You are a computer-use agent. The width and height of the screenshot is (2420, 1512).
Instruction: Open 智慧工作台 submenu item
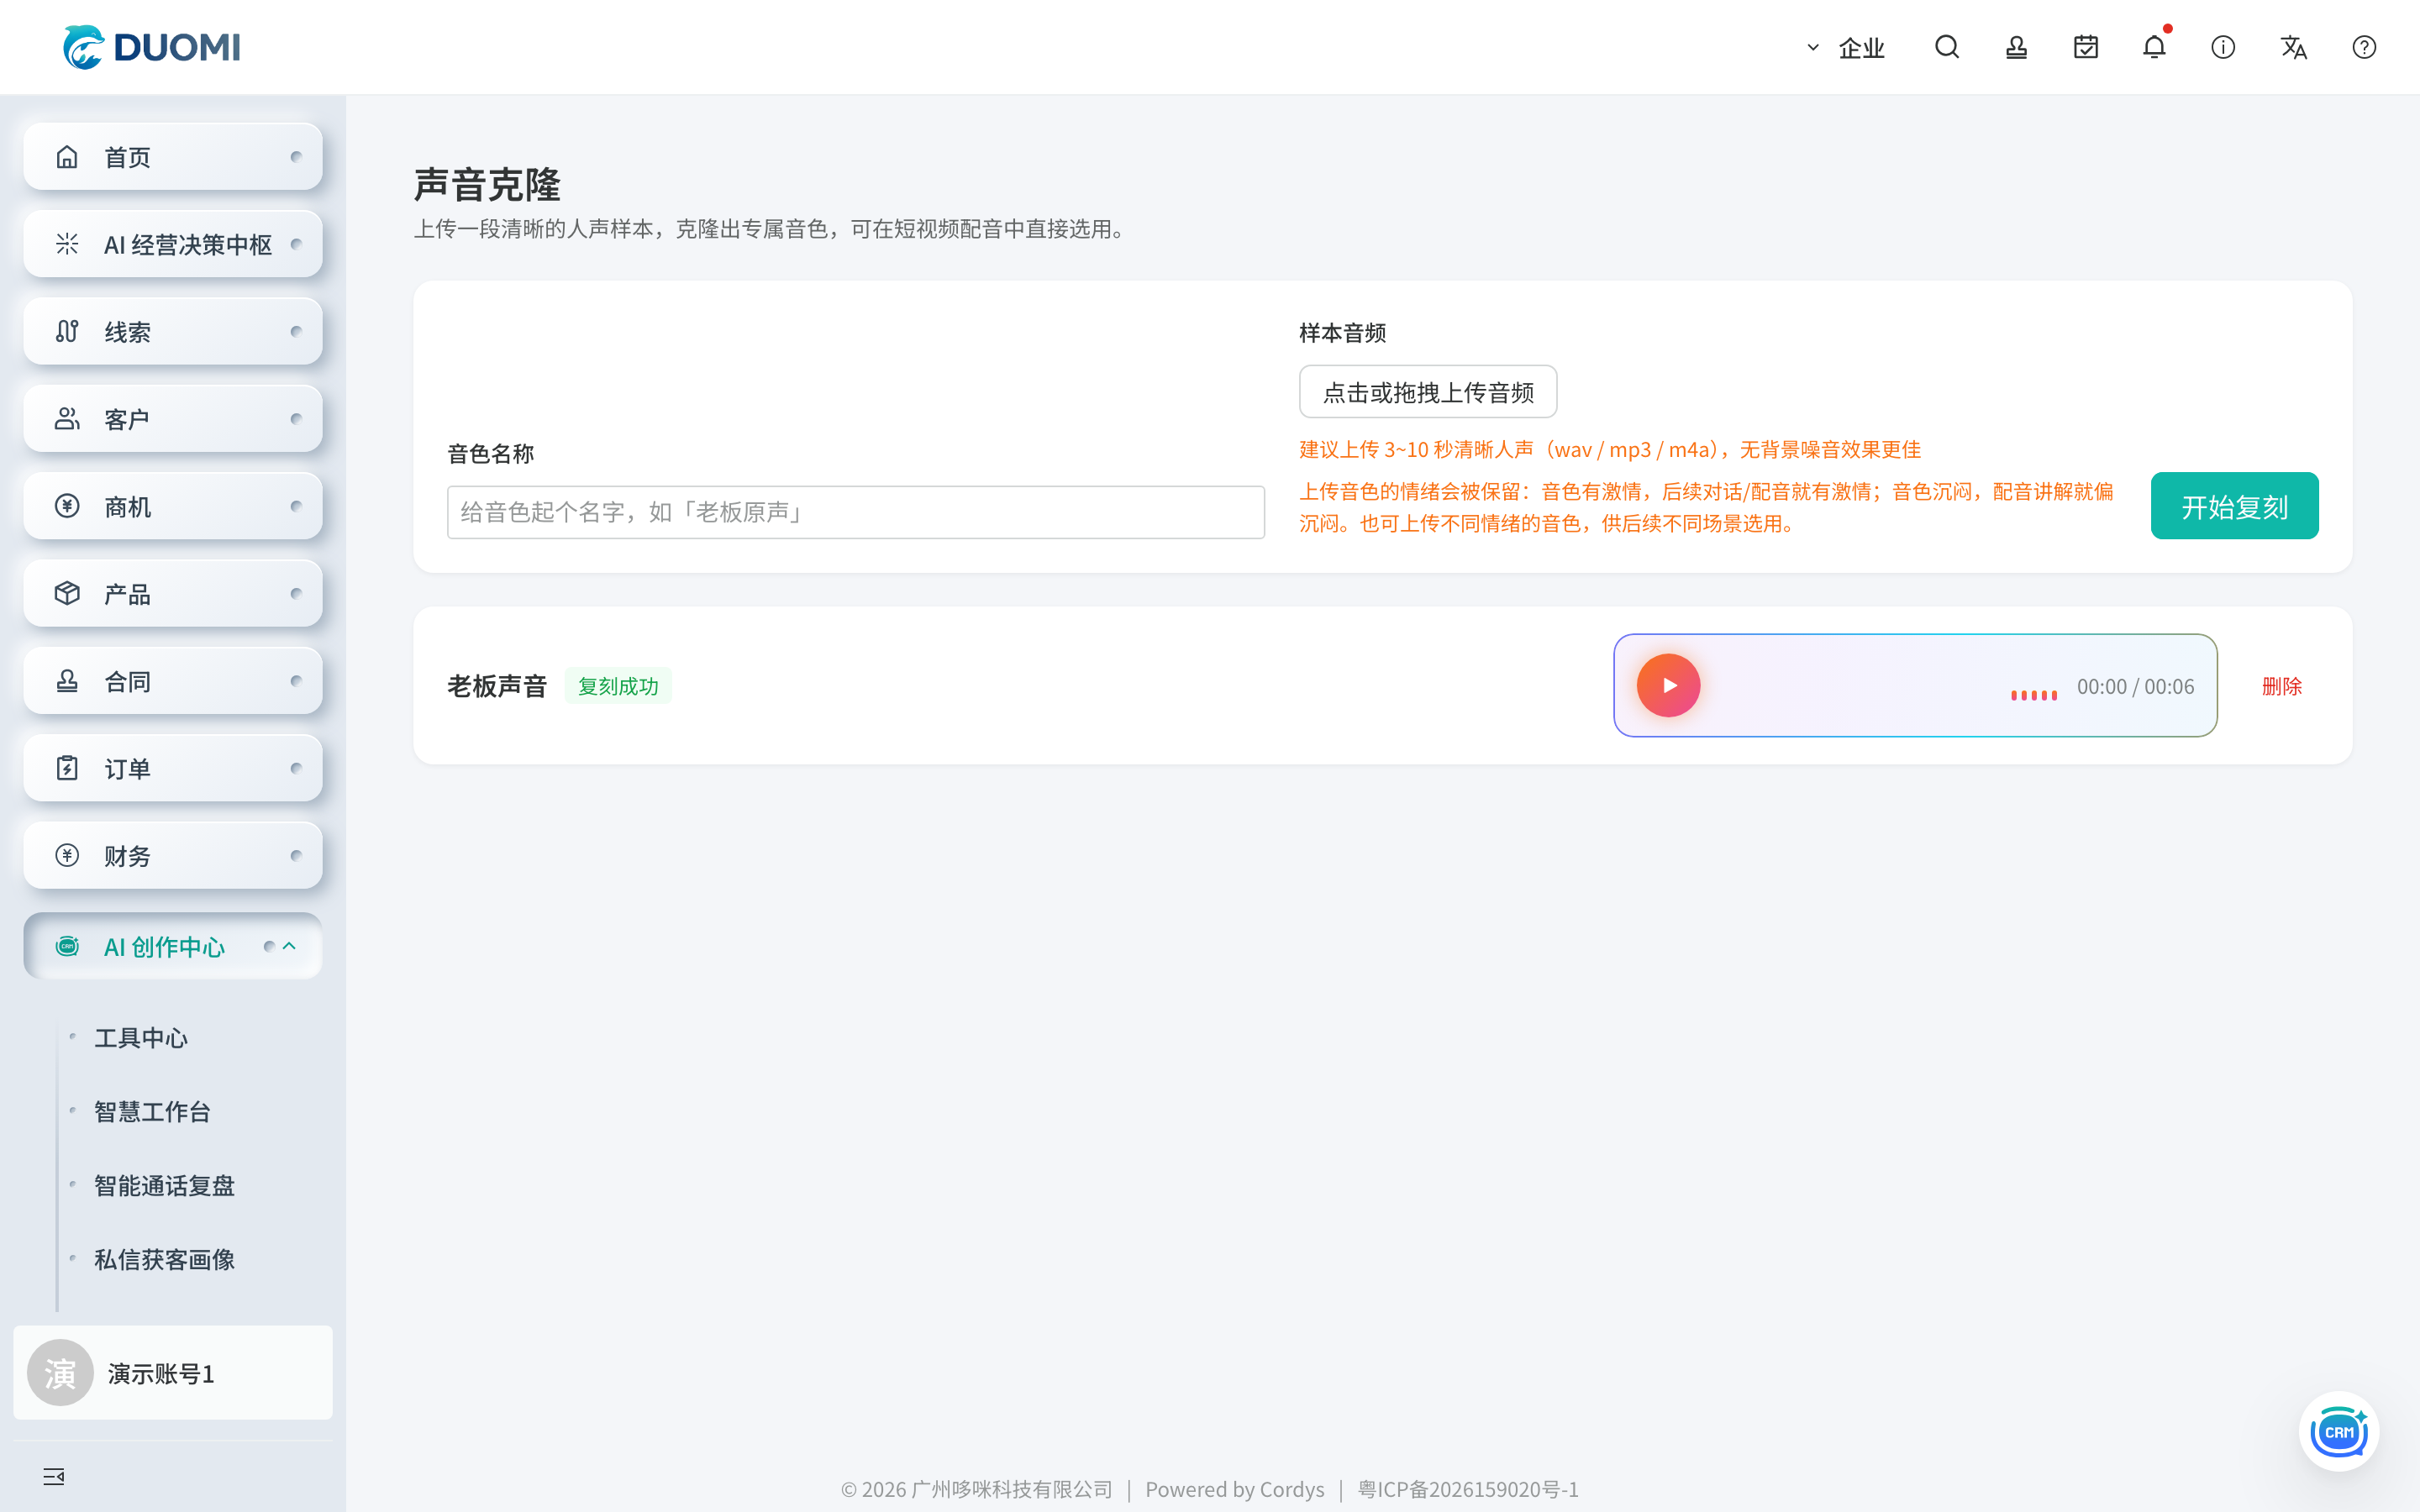coord(152,1112)
